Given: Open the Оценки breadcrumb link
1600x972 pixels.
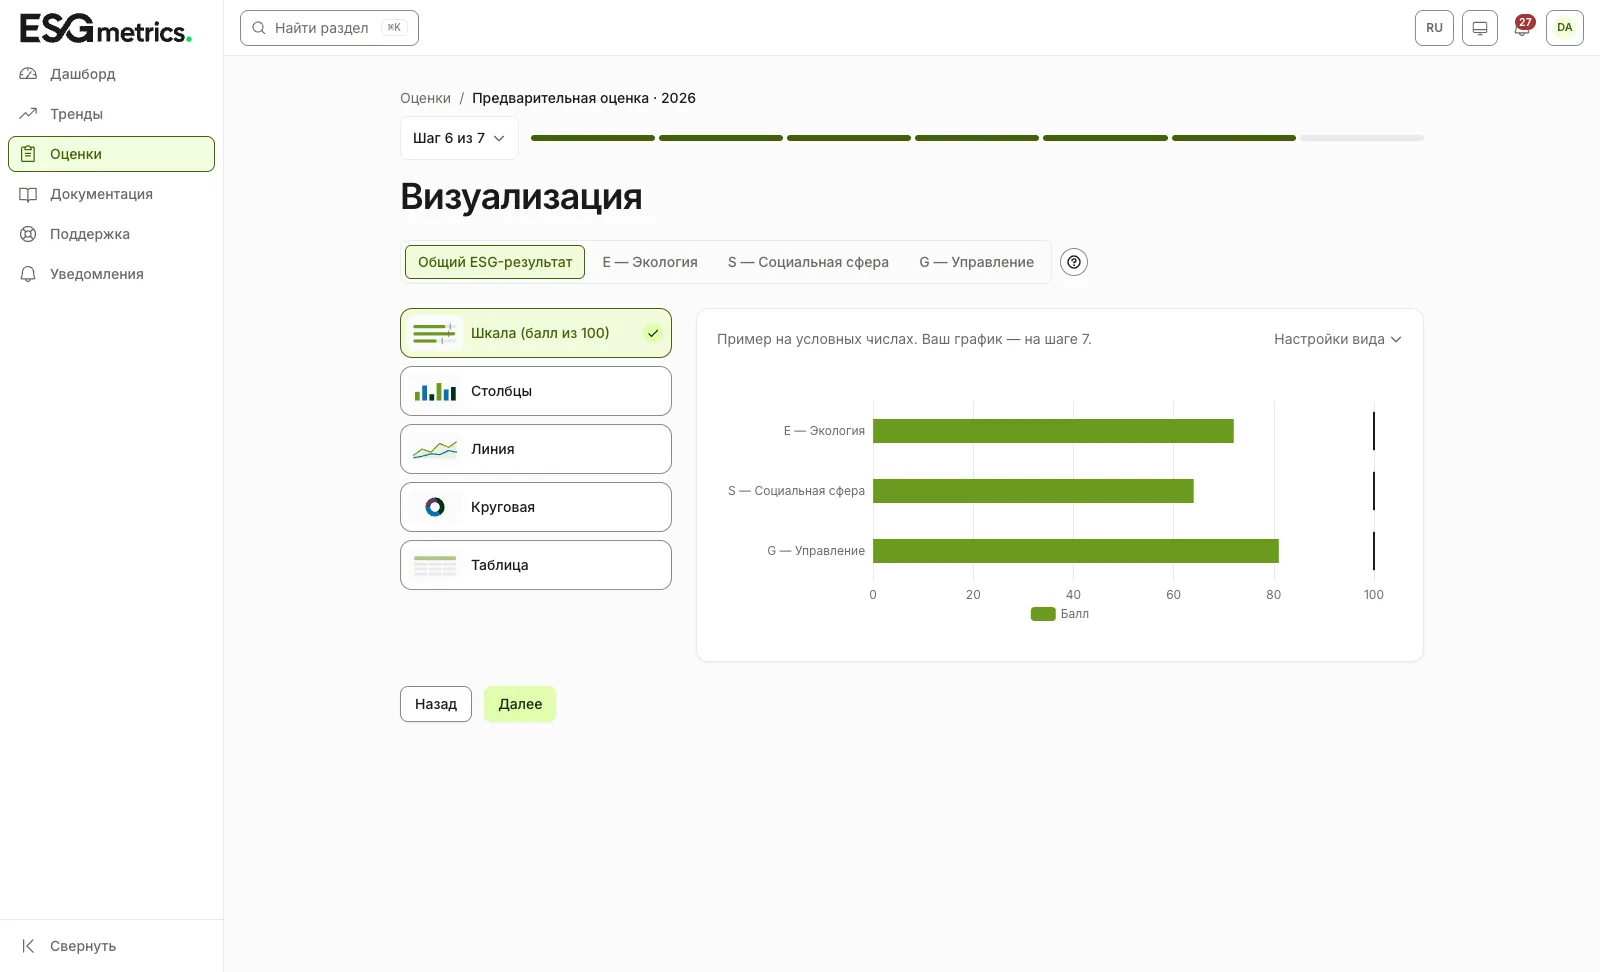Looking at the screenshot, I should click(x=425, y=98).
